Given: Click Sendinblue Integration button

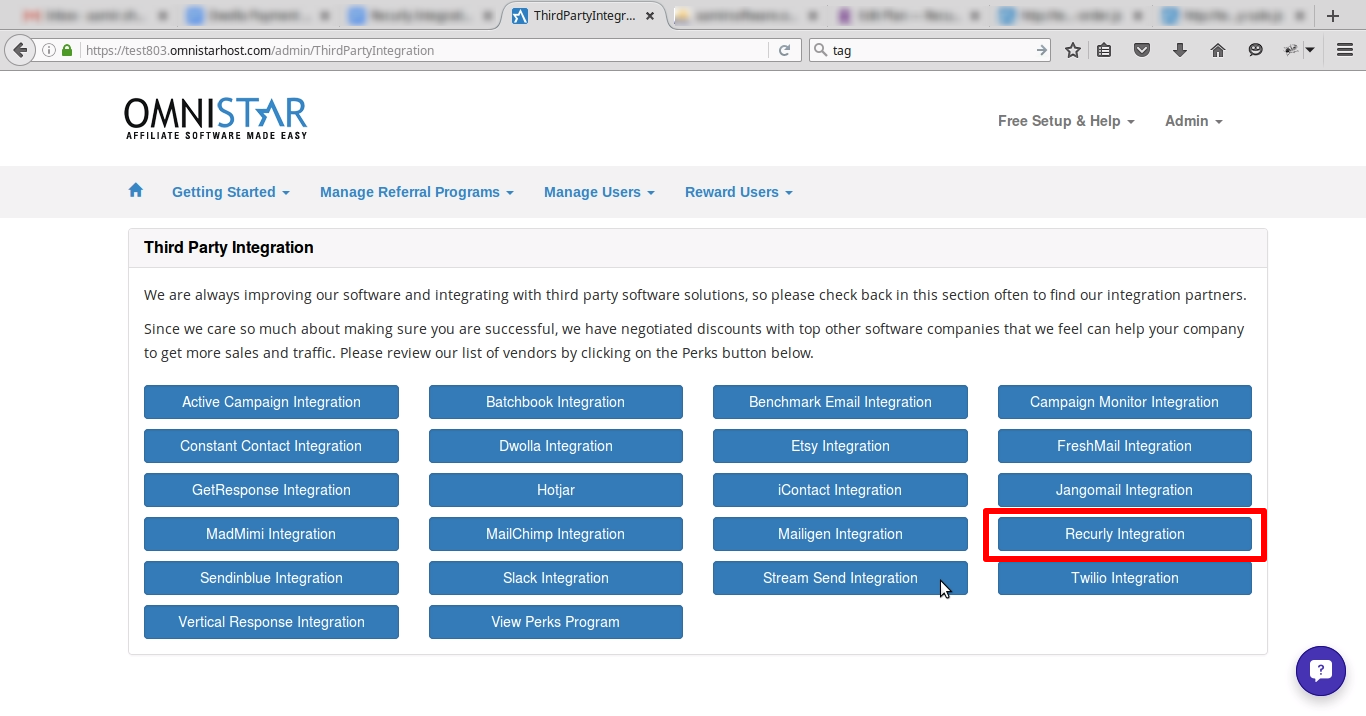Looking at the screenshot, I should click(271, 578).
